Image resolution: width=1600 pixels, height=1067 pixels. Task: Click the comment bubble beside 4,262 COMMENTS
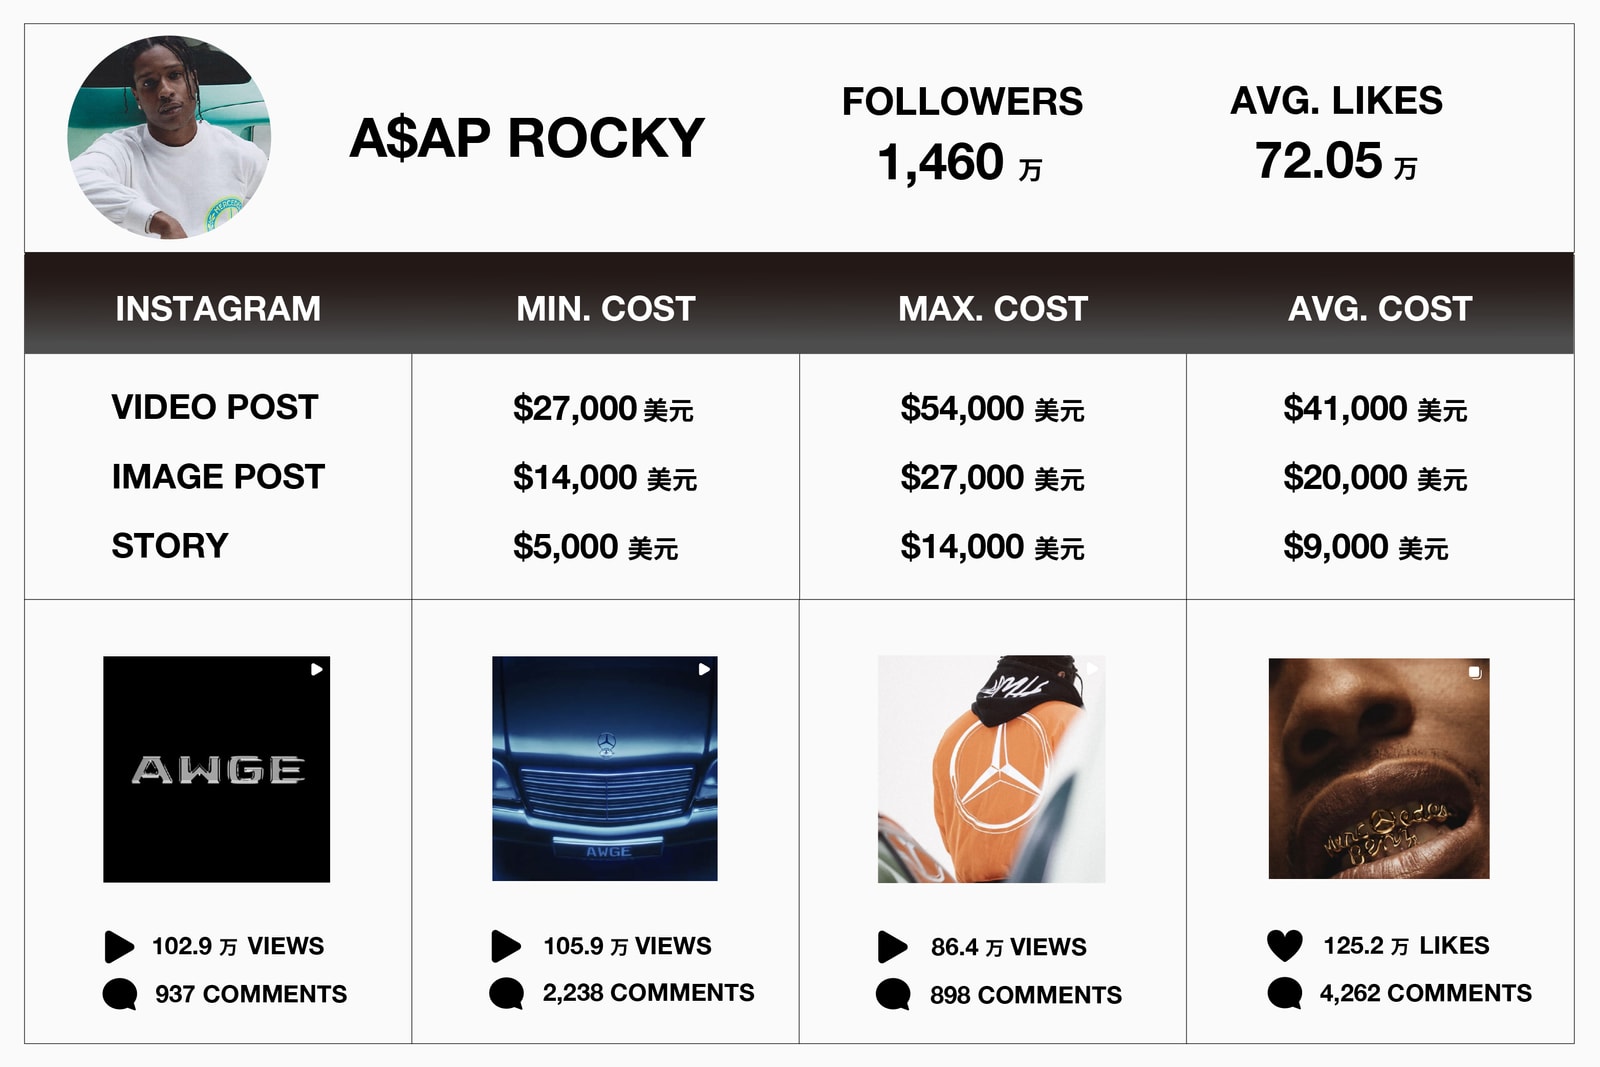[1285, 993]
